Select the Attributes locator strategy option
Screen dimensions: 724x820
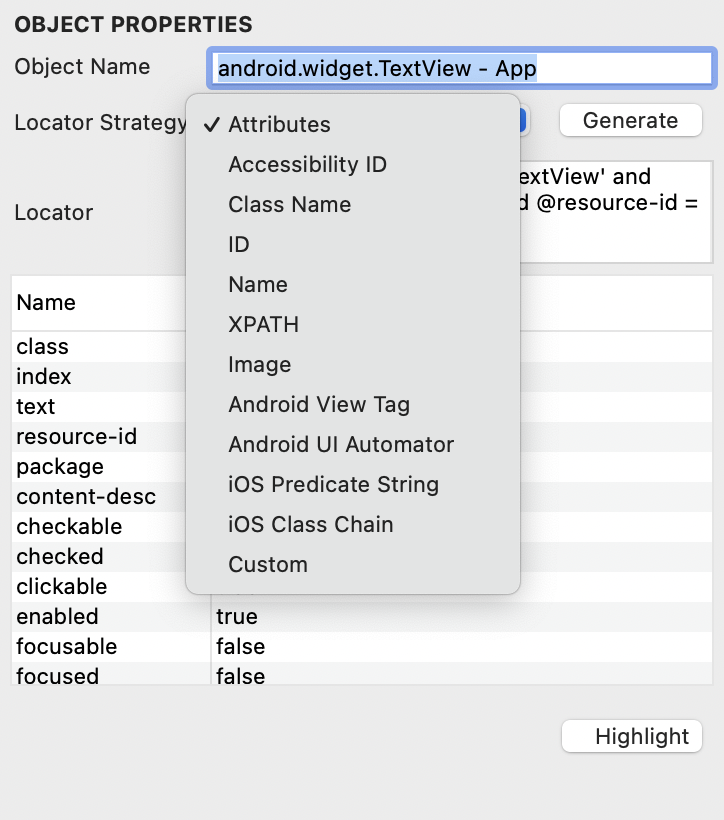(279, 124)
